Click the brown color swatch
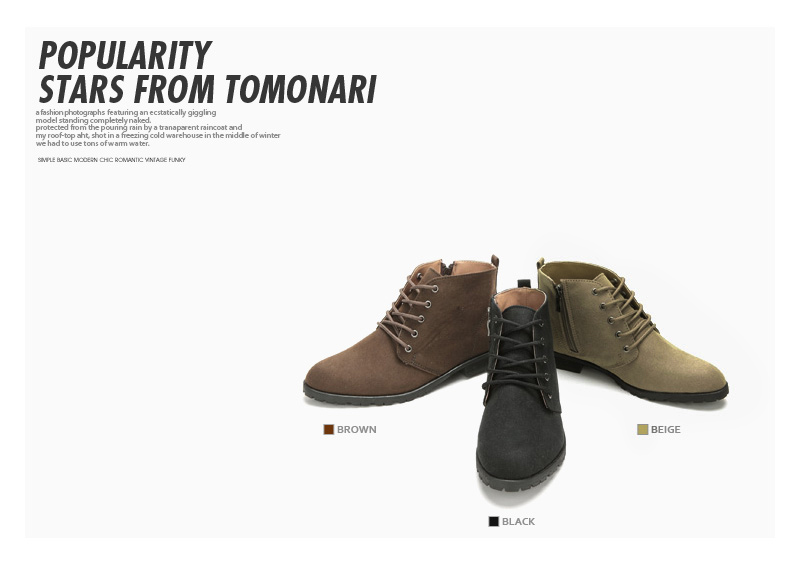Screen dimensions: 800x564 [x=329, y=429]
